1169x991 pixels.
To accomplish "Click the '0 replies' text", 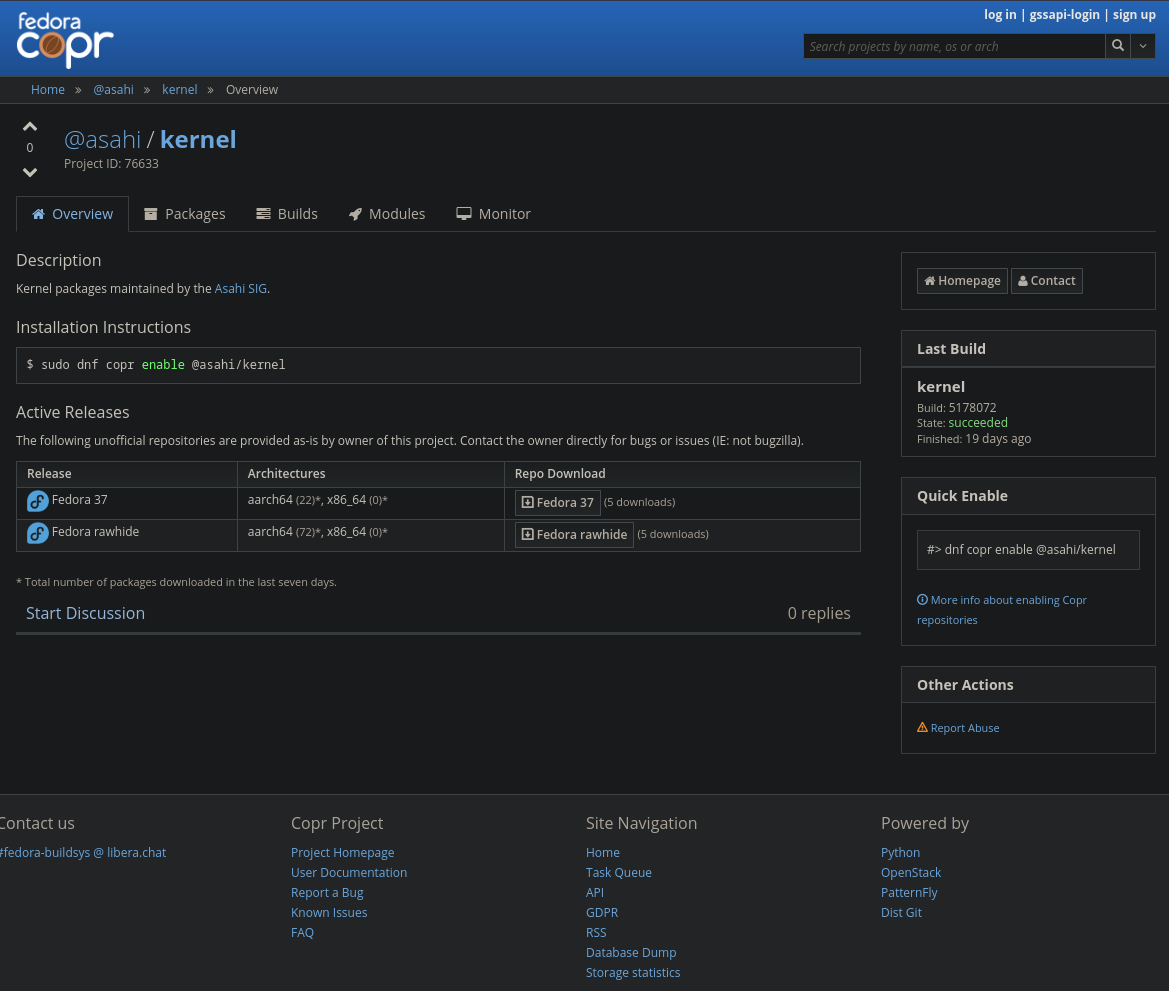I will click(819, 613).
